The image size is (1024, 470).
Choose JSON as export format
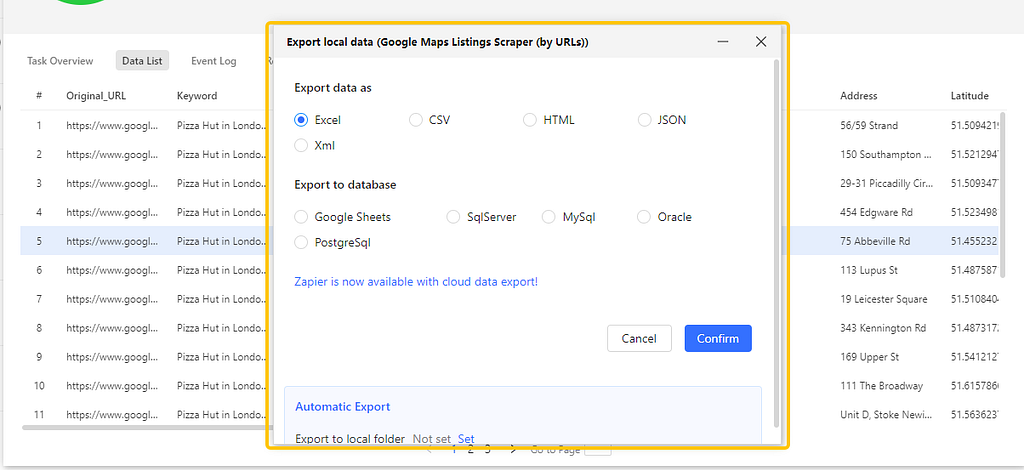click(645, 120)
